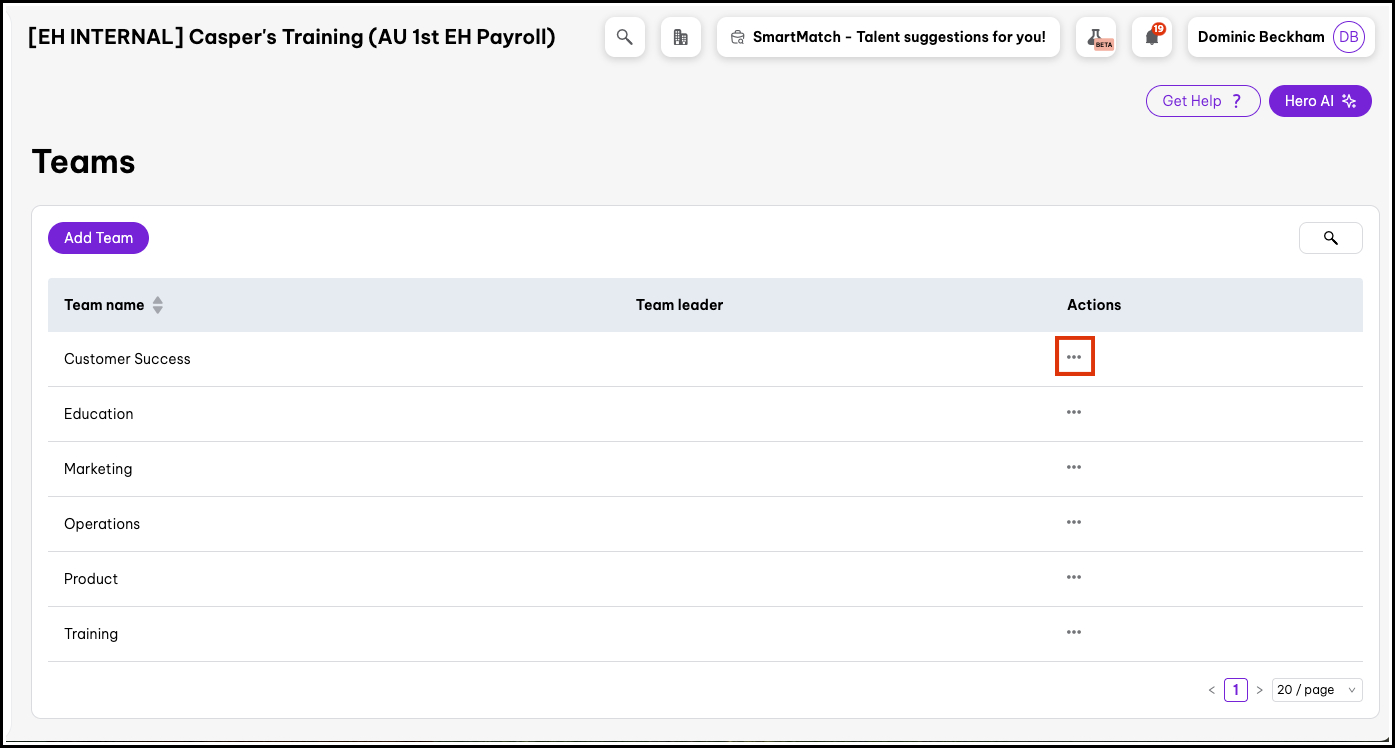Open the organisation building icon
This screenshot has height=748, width=1395.
(681, 37)
